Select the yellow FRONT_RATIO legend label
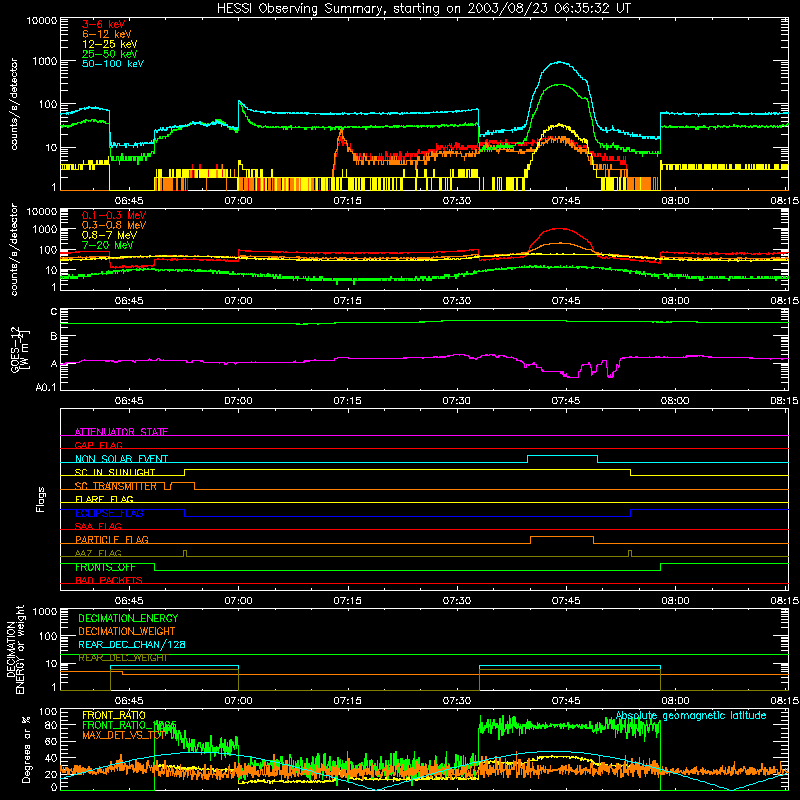 114,715
